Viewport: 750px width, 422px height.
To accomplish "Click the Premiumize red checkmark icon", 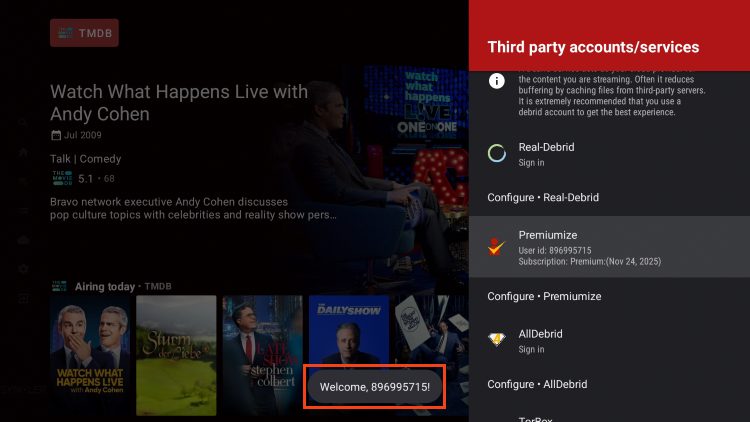I will coord(497,247).
